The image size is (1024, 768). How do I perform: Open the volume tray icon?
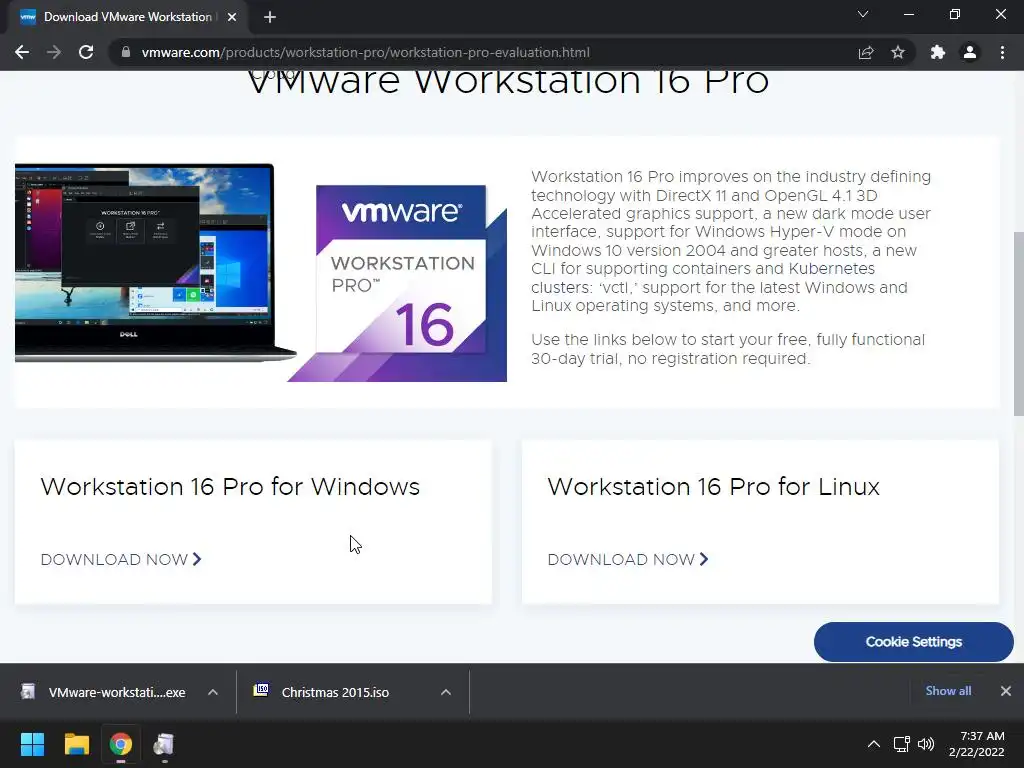tap(926, 744)
